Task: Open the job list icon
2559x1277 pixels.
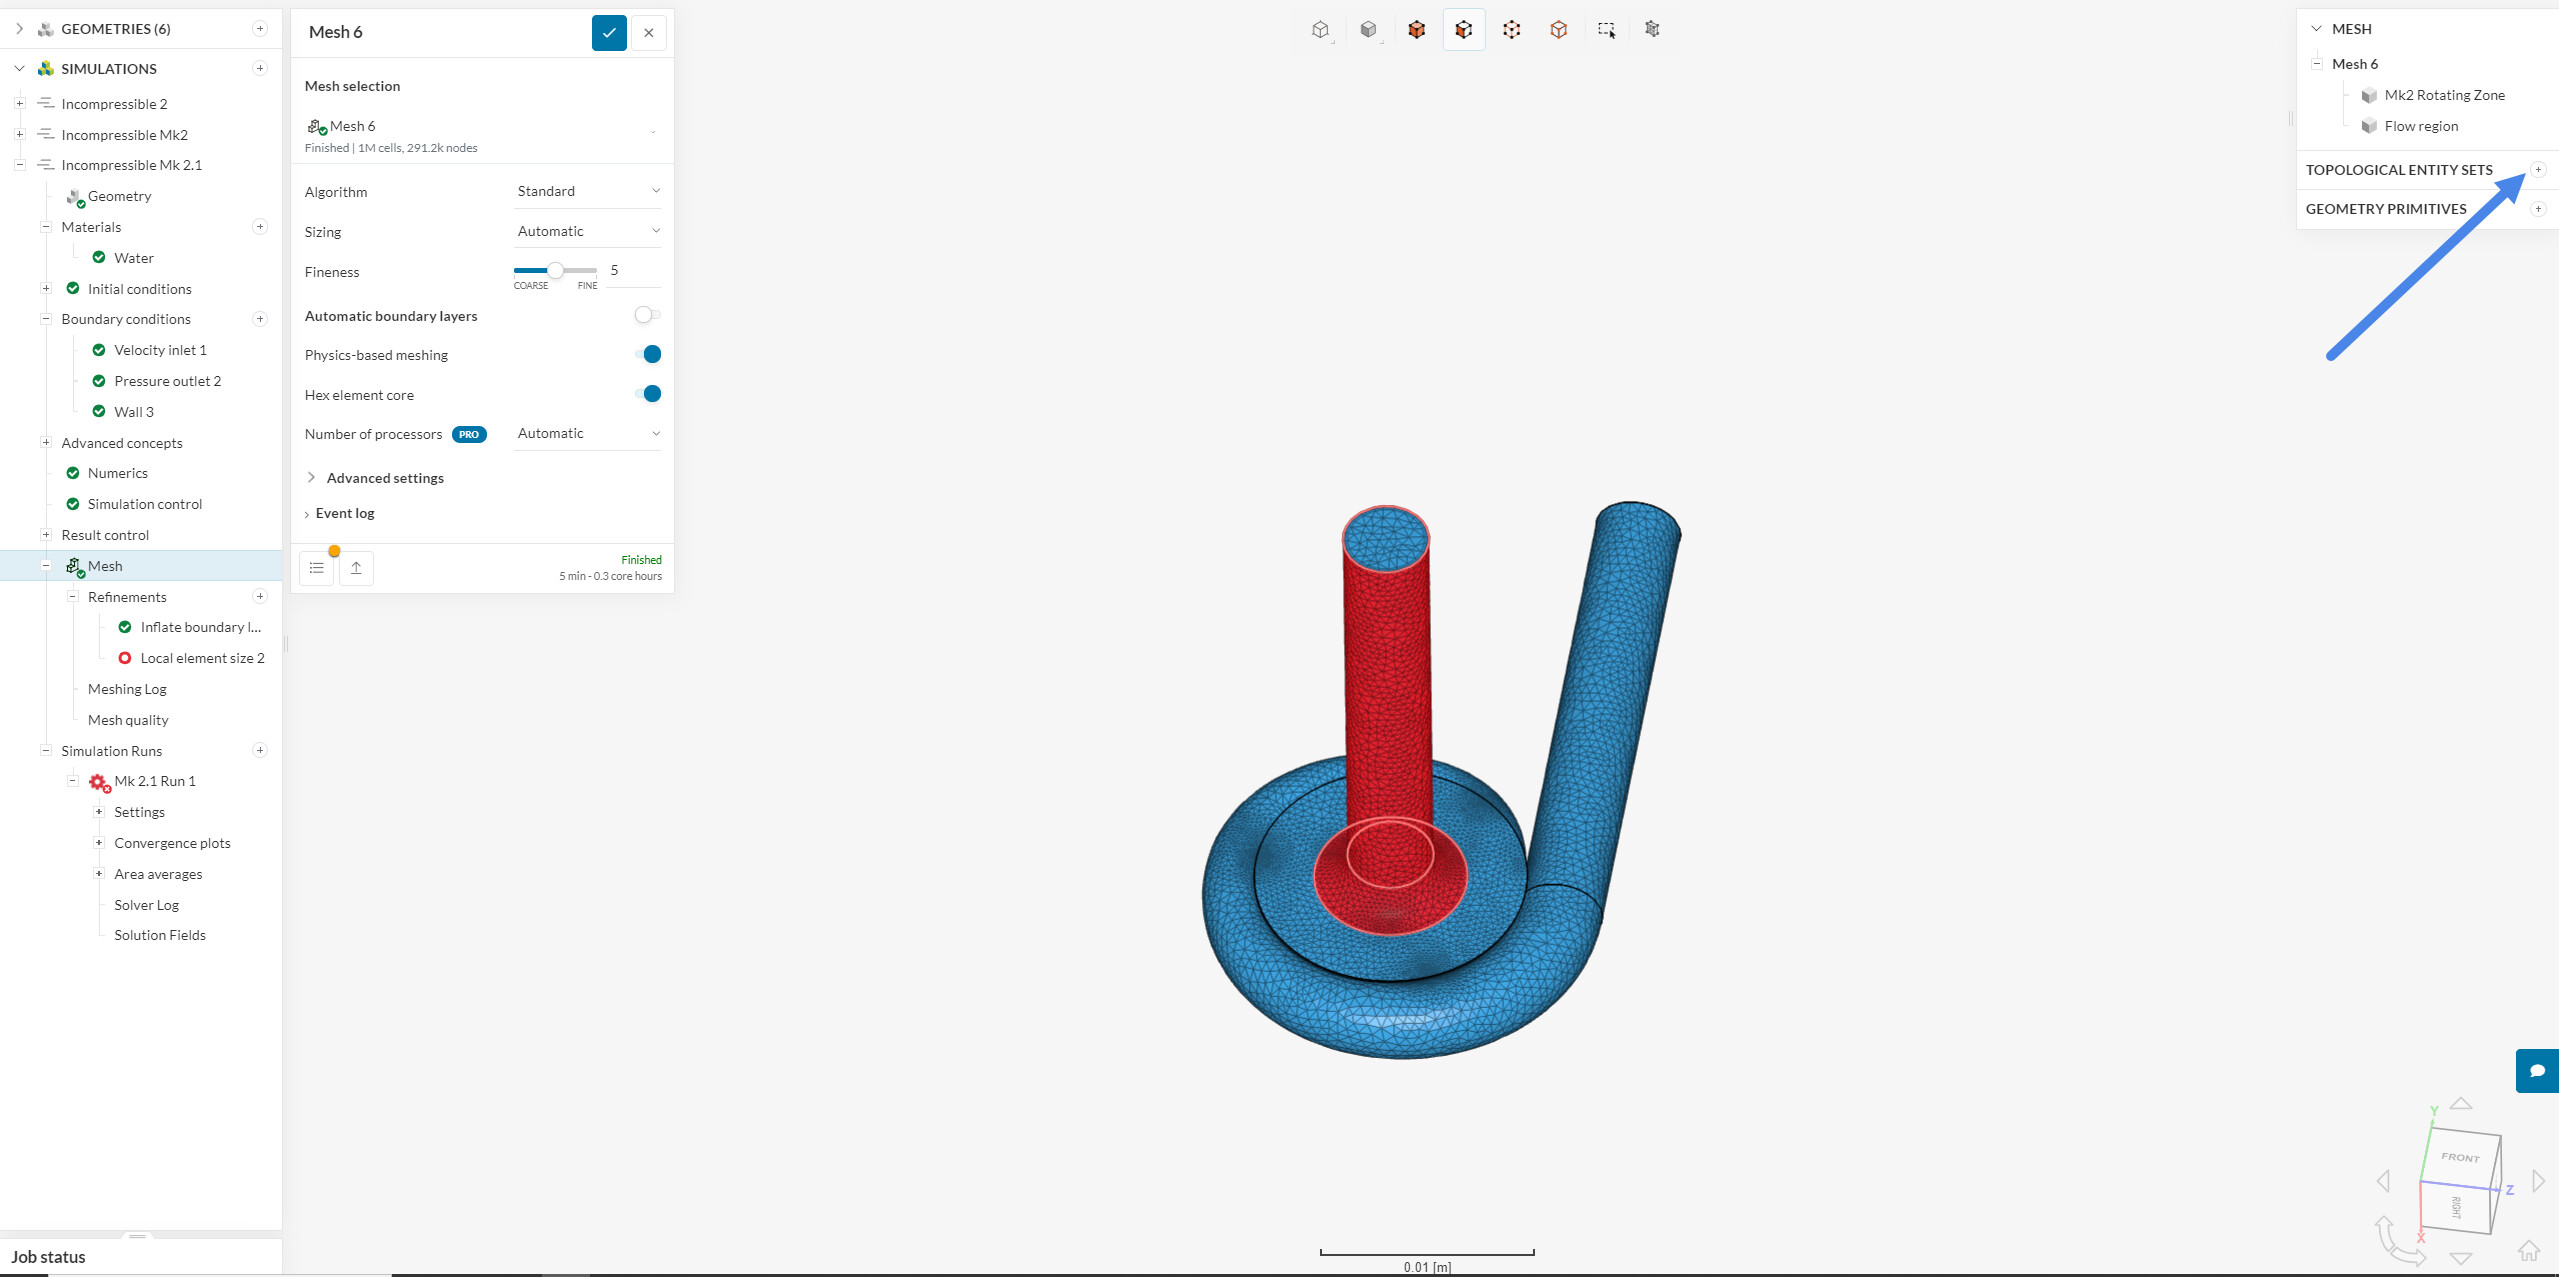Action: 317,568
